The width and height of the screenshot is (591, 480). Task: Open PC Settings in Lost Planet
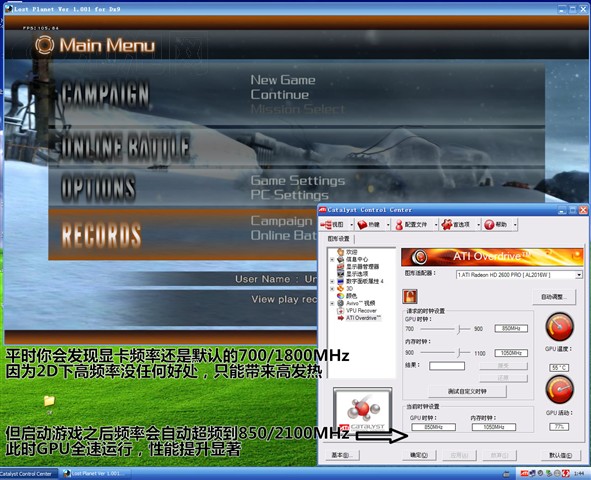[289, 195]
